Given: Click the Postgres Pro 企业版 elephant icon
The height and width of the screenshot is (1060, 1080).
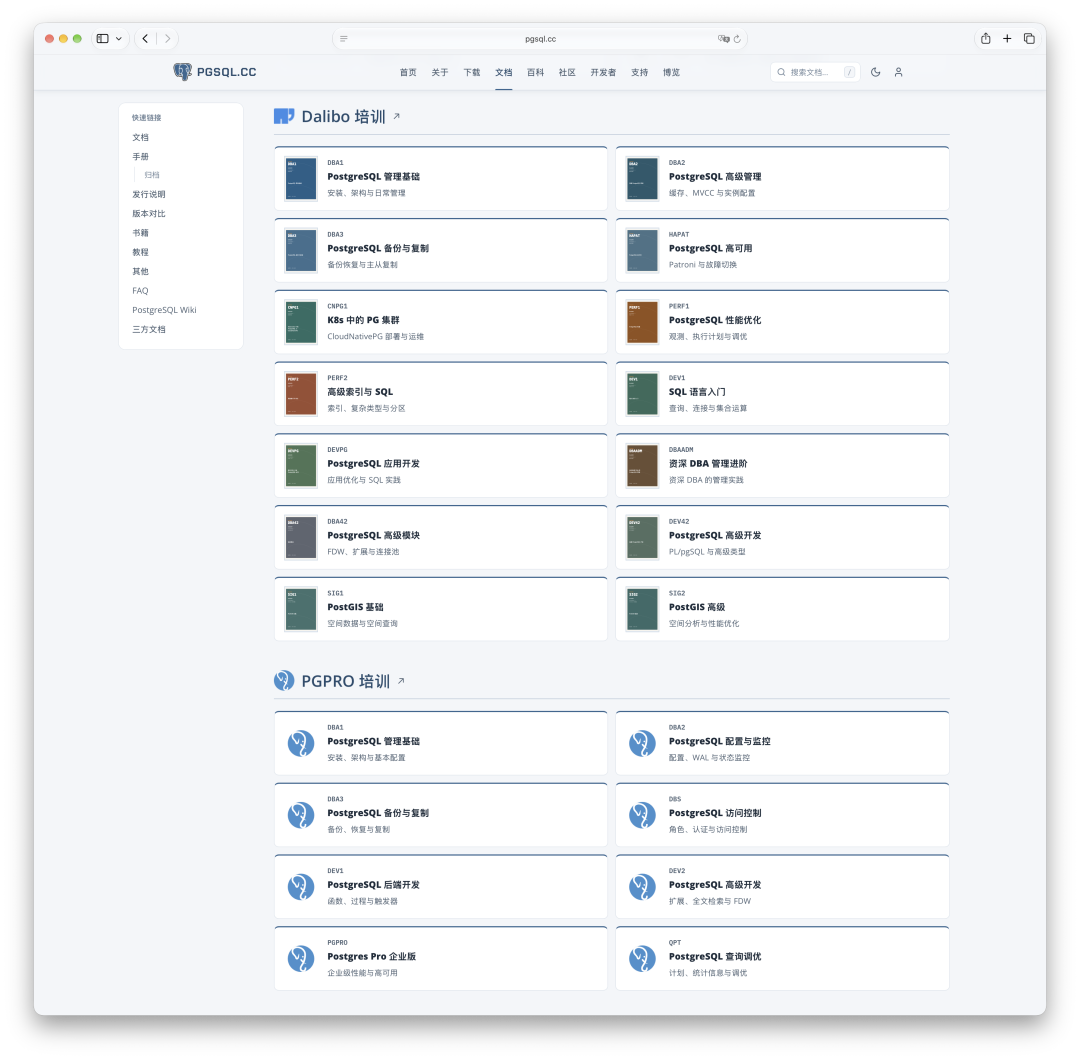Looking at the screenshot, I should pyautogui.click(x=301, y=958).
